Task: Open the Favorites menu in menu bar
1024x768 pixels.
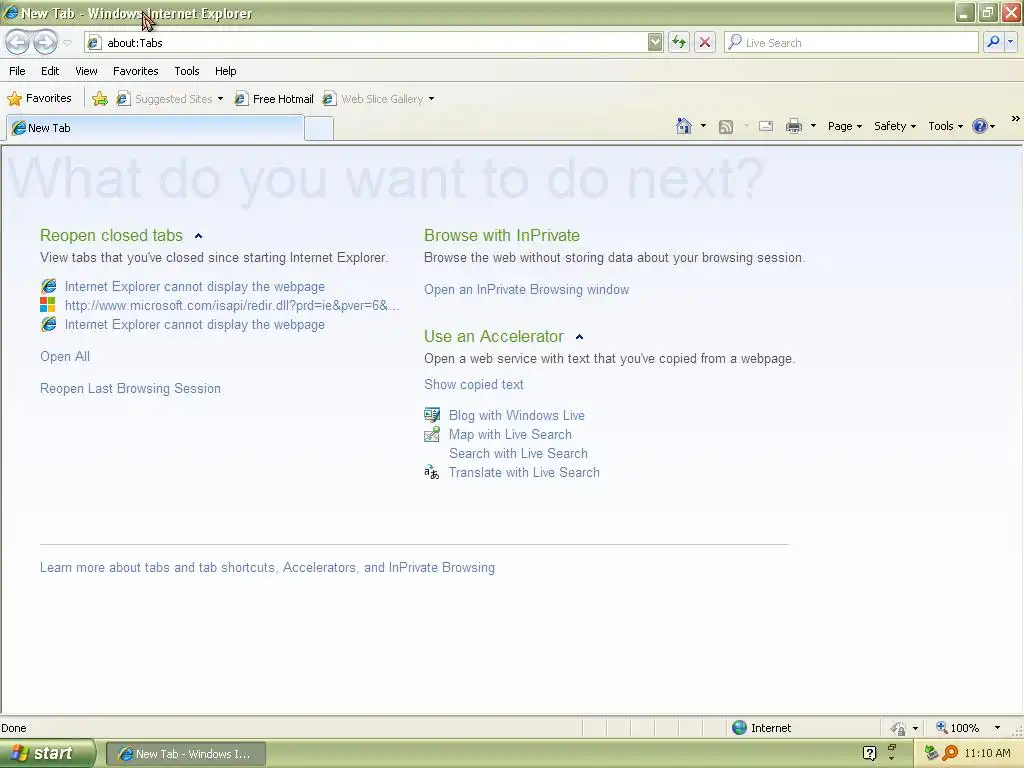Action: pyautogui.click(x=135, y=71)
